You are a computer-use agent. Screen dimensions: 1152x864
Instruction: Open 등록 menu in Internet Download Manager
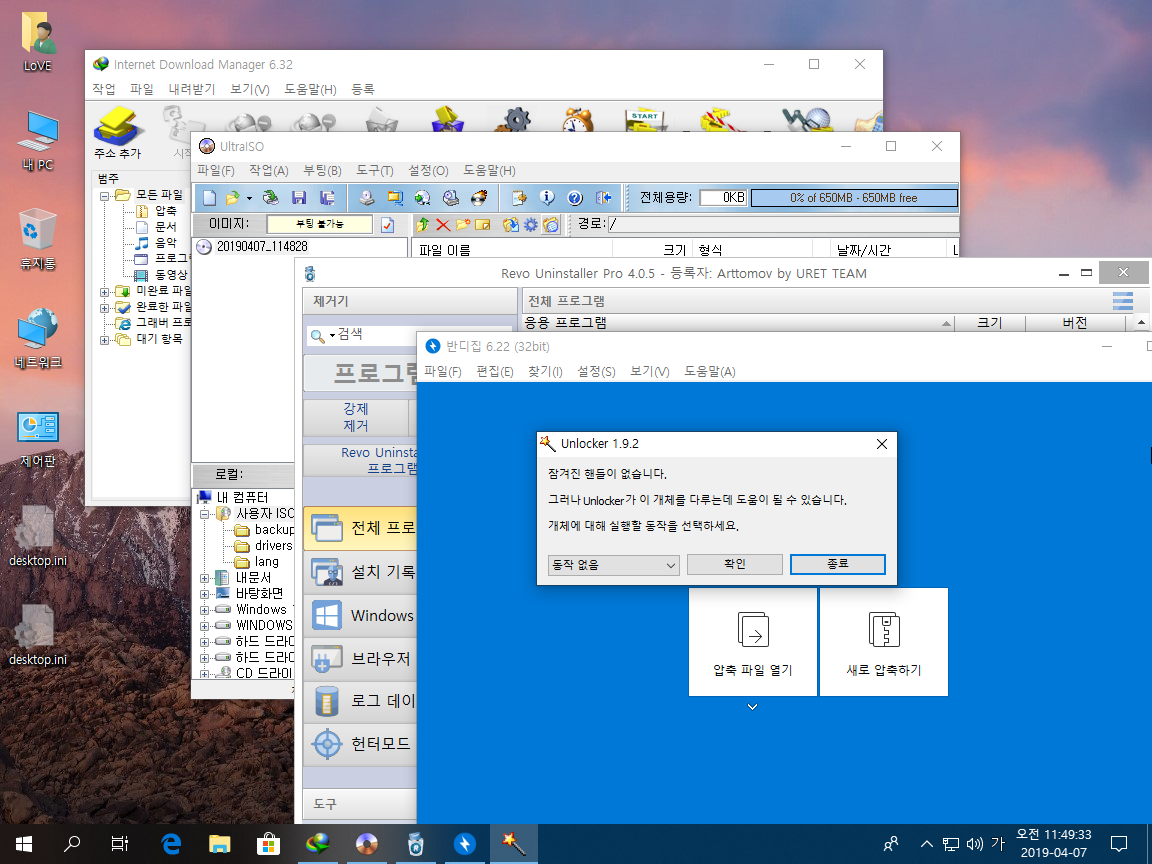point(363,89)
